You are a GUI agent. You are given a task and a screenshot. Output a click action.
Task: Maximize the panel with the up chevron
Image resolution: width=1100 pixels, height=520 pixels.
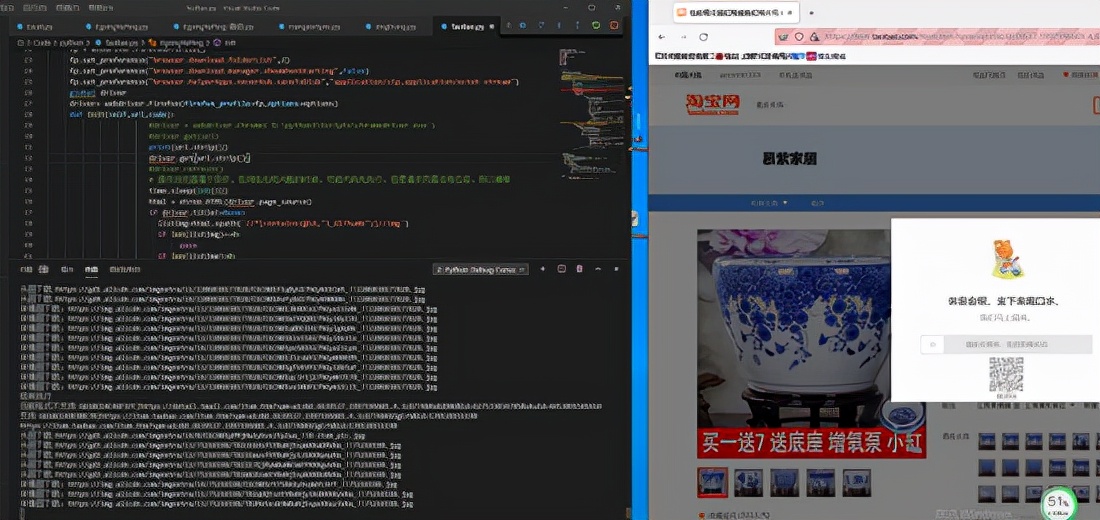point(598,269)
